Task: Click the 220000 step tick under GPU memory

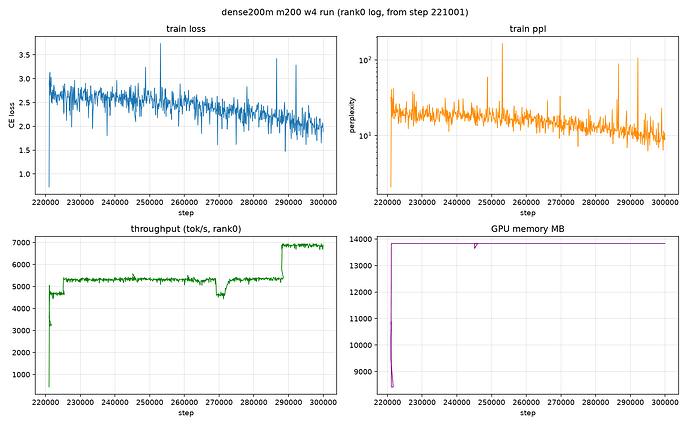Action: click(387, 402)
